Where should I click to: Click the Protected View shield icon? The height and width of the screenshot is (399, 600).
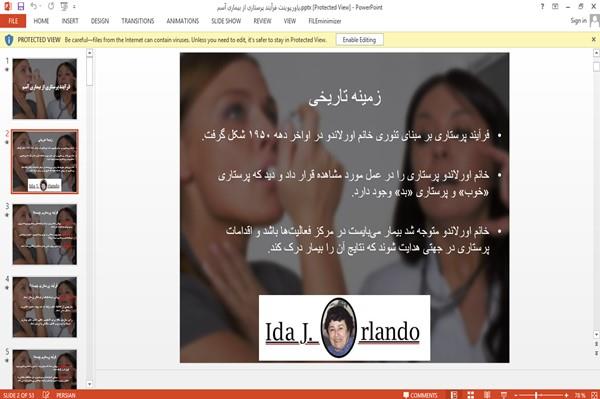click(x=9, y=40)
